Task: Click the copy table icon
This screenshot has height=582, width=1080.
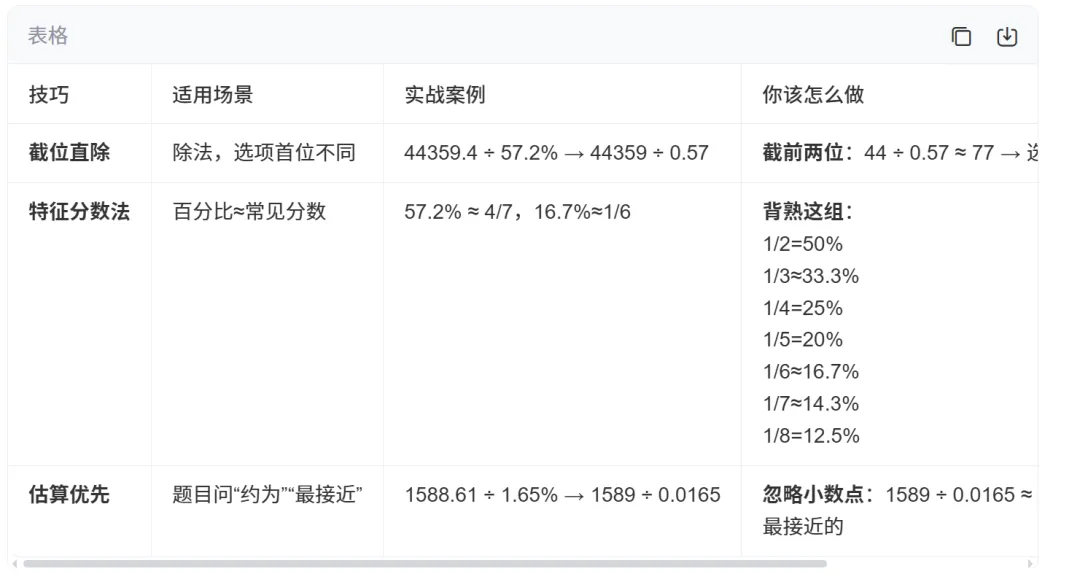Action: (x=961, y=37)
